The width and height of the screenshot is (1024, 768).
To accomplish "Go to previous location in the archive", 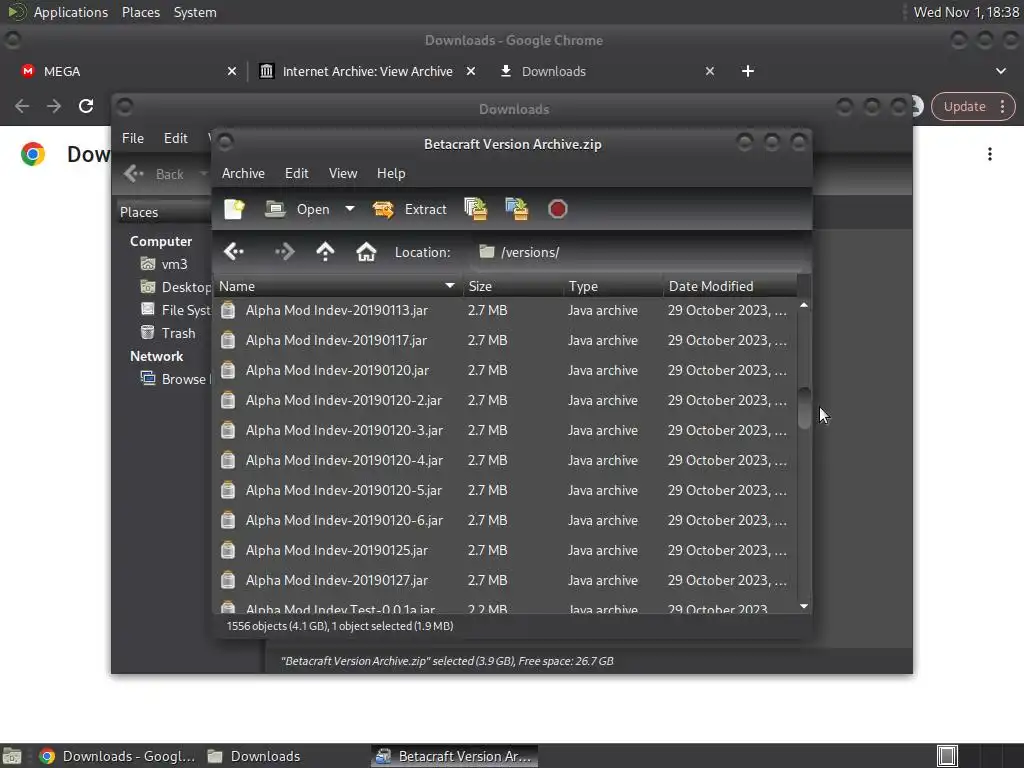I will tap(234, 252).
